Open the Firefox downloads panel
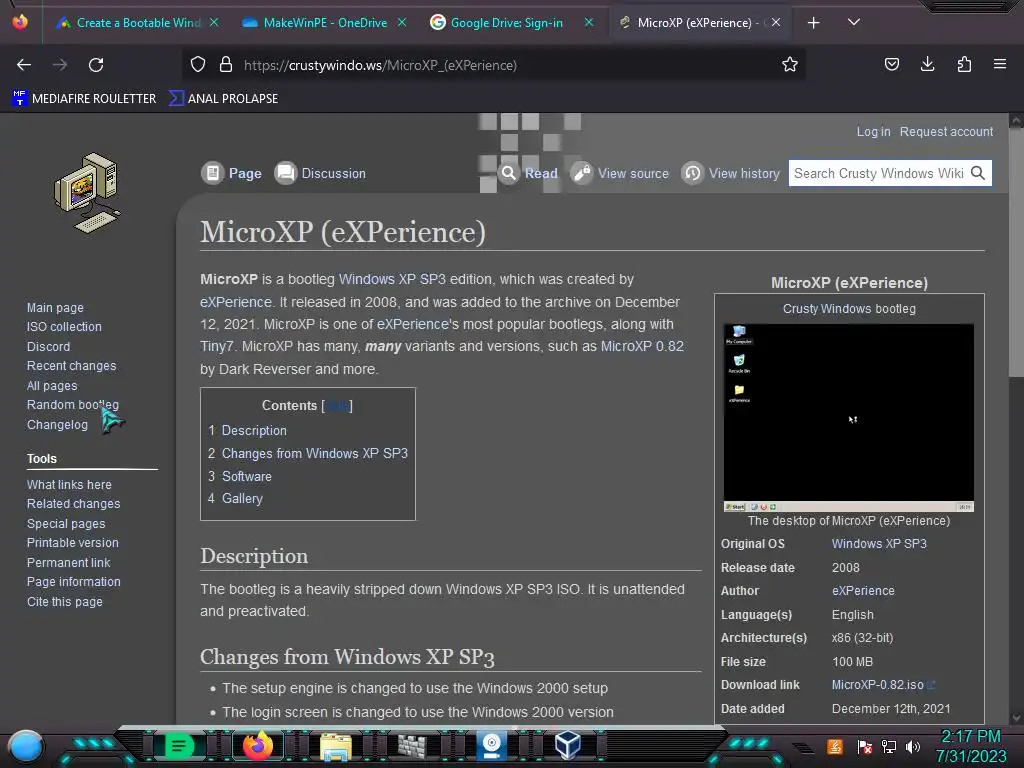 coord(927,64)
